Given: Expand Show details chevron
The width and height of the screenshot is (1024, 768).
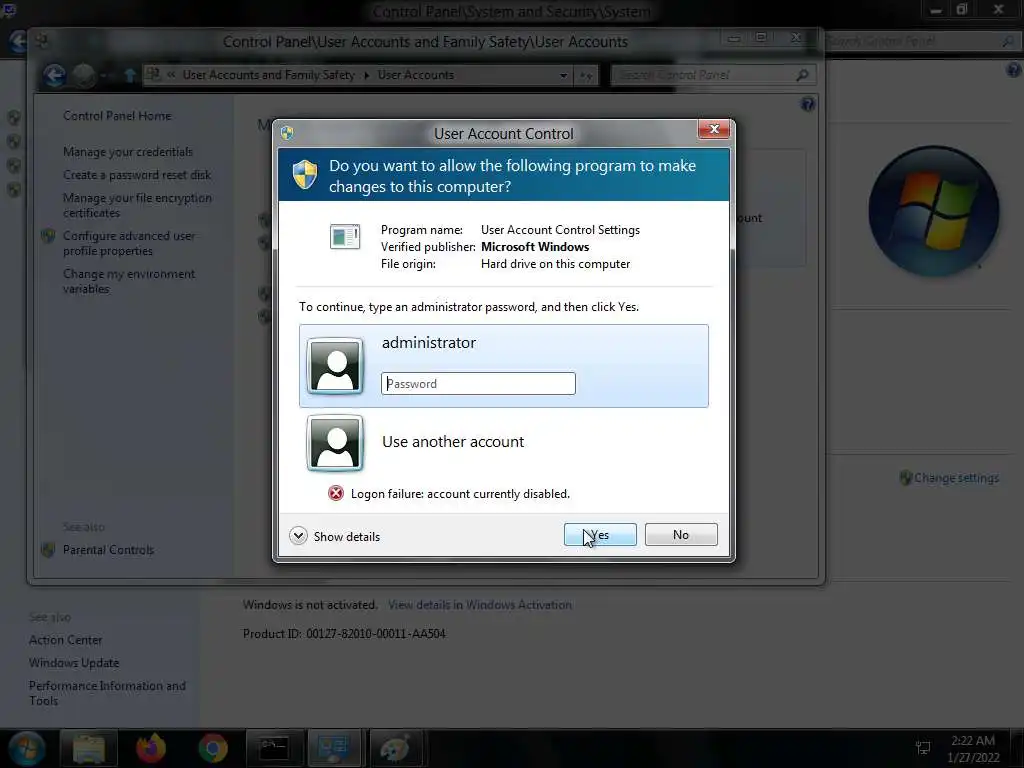Looking at the screenshot, I should pyautogui.click(x=298, y=536).
